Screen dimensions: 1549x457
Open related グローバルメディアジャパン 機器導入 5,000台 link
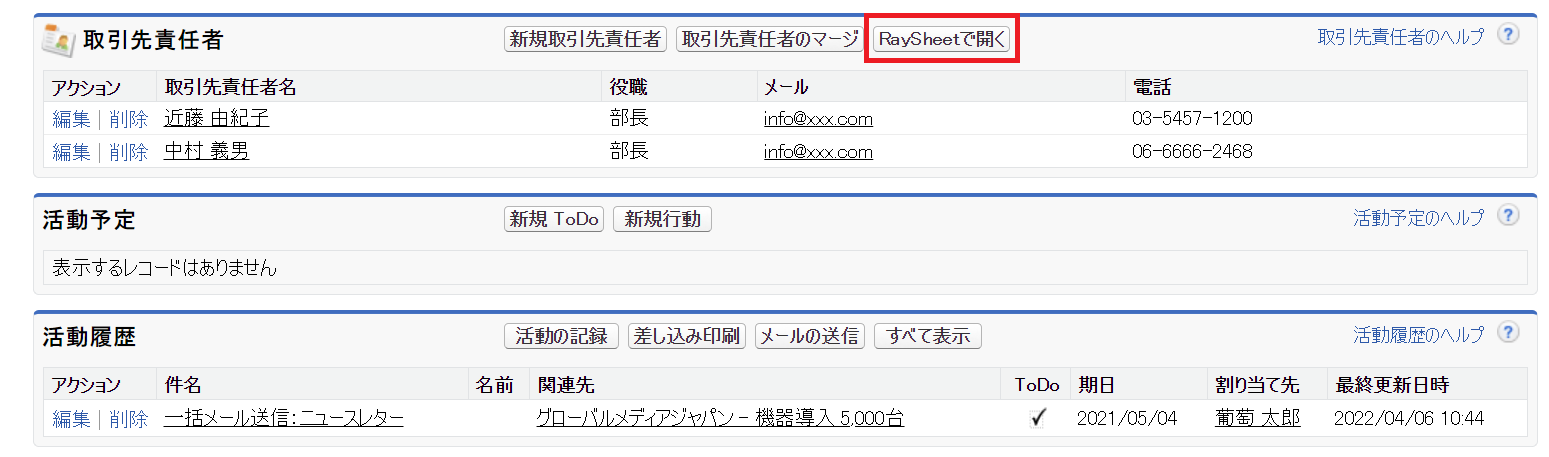point(720,419)
